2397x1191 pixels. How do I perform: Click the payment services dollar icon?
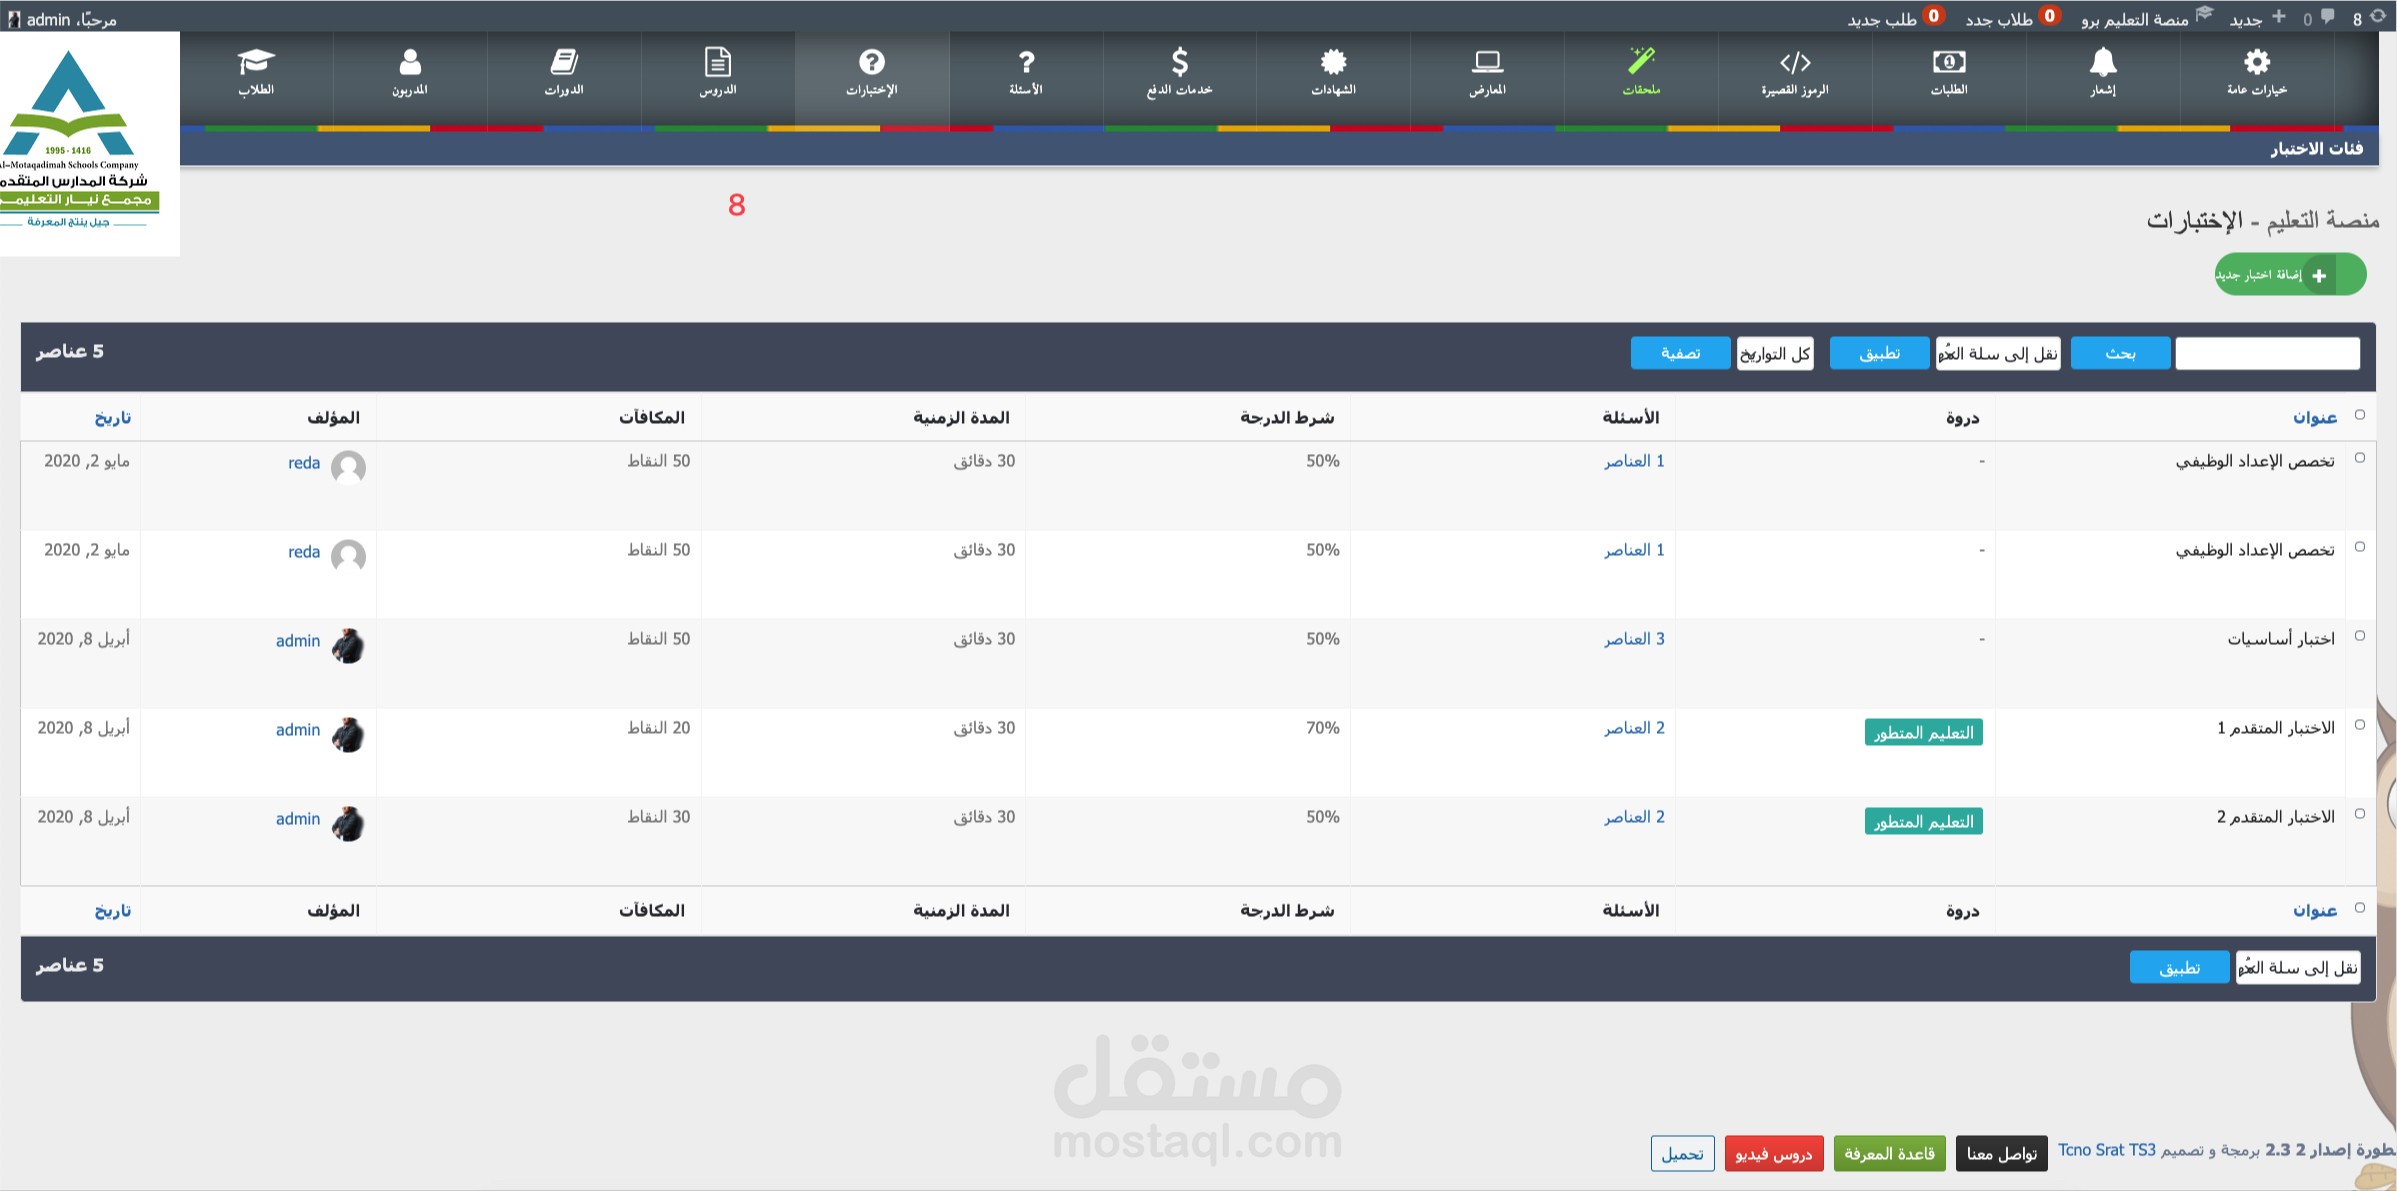(1180, 63)
